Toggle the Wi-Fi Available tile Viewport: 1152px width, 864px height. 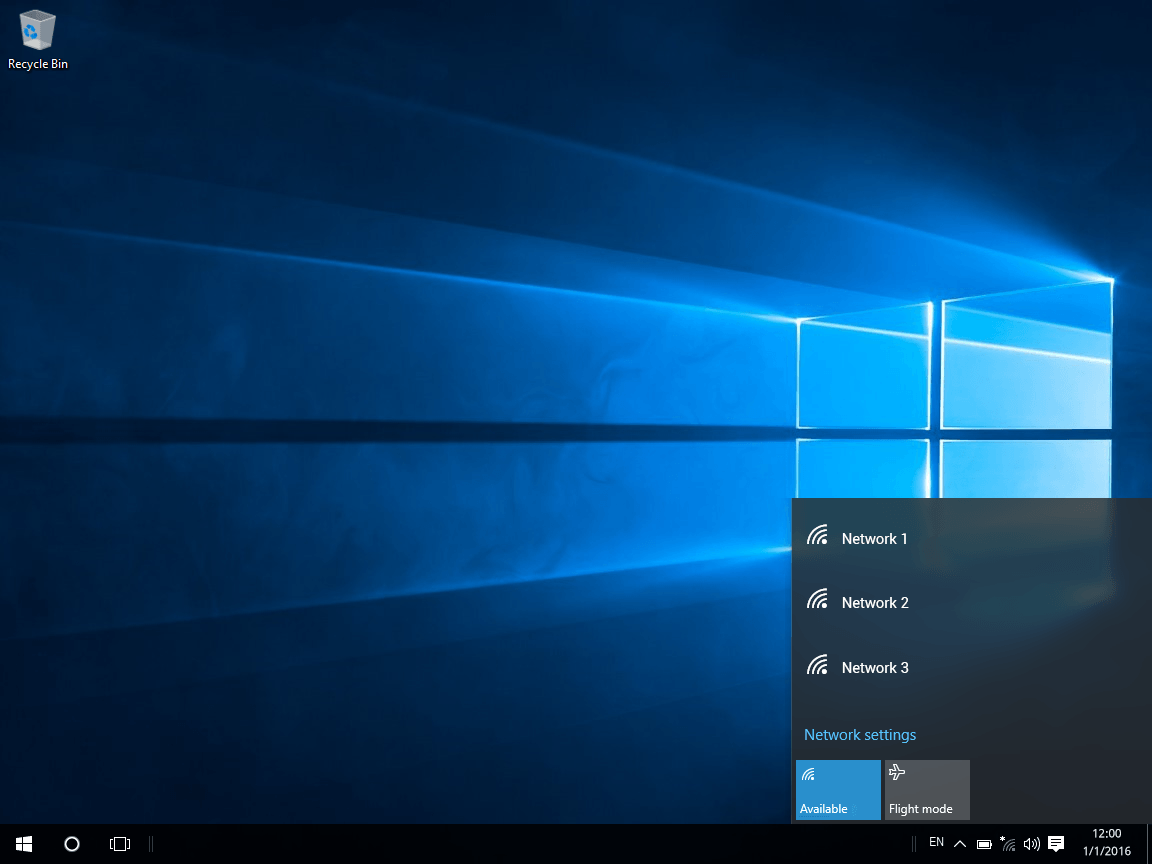pos(838,790)
